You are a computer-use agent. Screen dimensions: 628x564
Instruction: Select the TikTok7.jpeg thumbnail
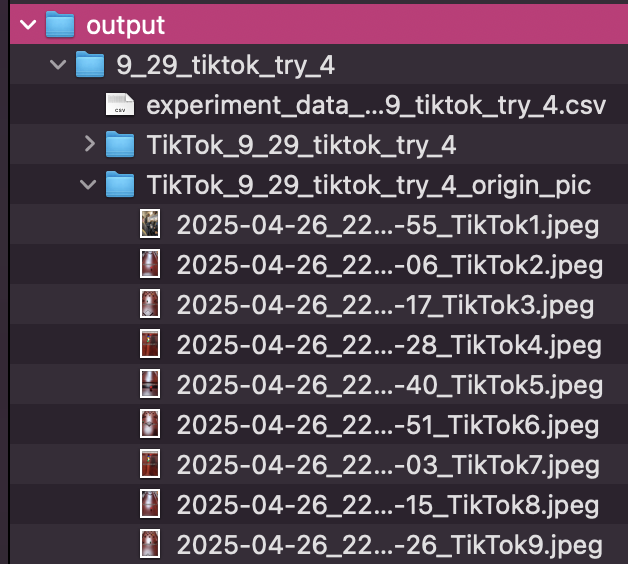point(150,464)
